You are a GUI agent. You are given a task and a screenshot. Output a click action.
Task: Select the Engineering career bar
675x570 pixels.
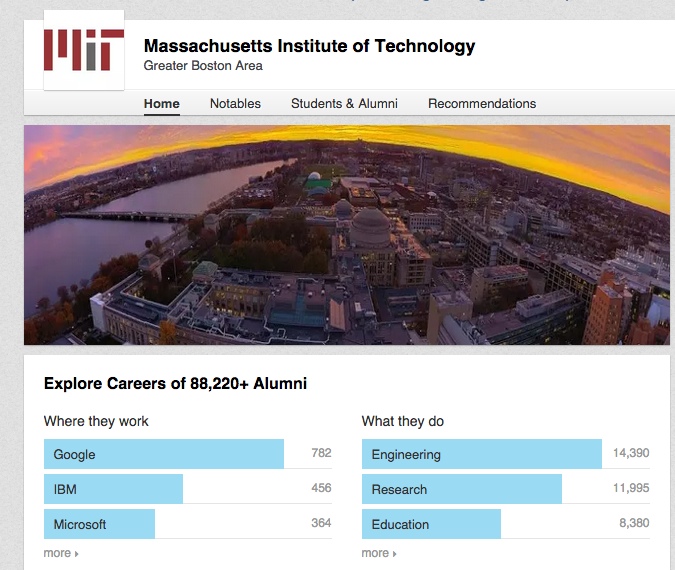[x=482, y=454]
